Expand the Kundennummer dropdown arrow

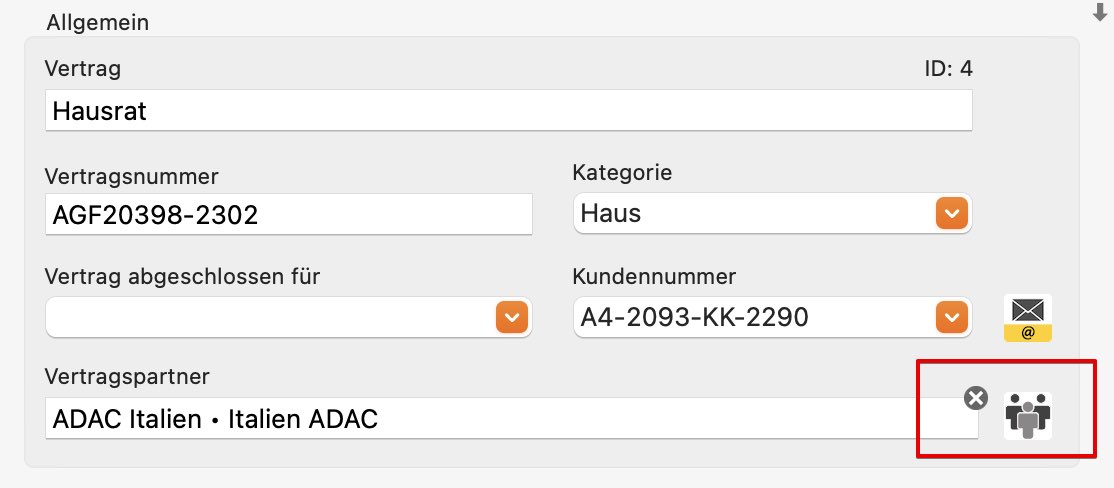(952, 317)
